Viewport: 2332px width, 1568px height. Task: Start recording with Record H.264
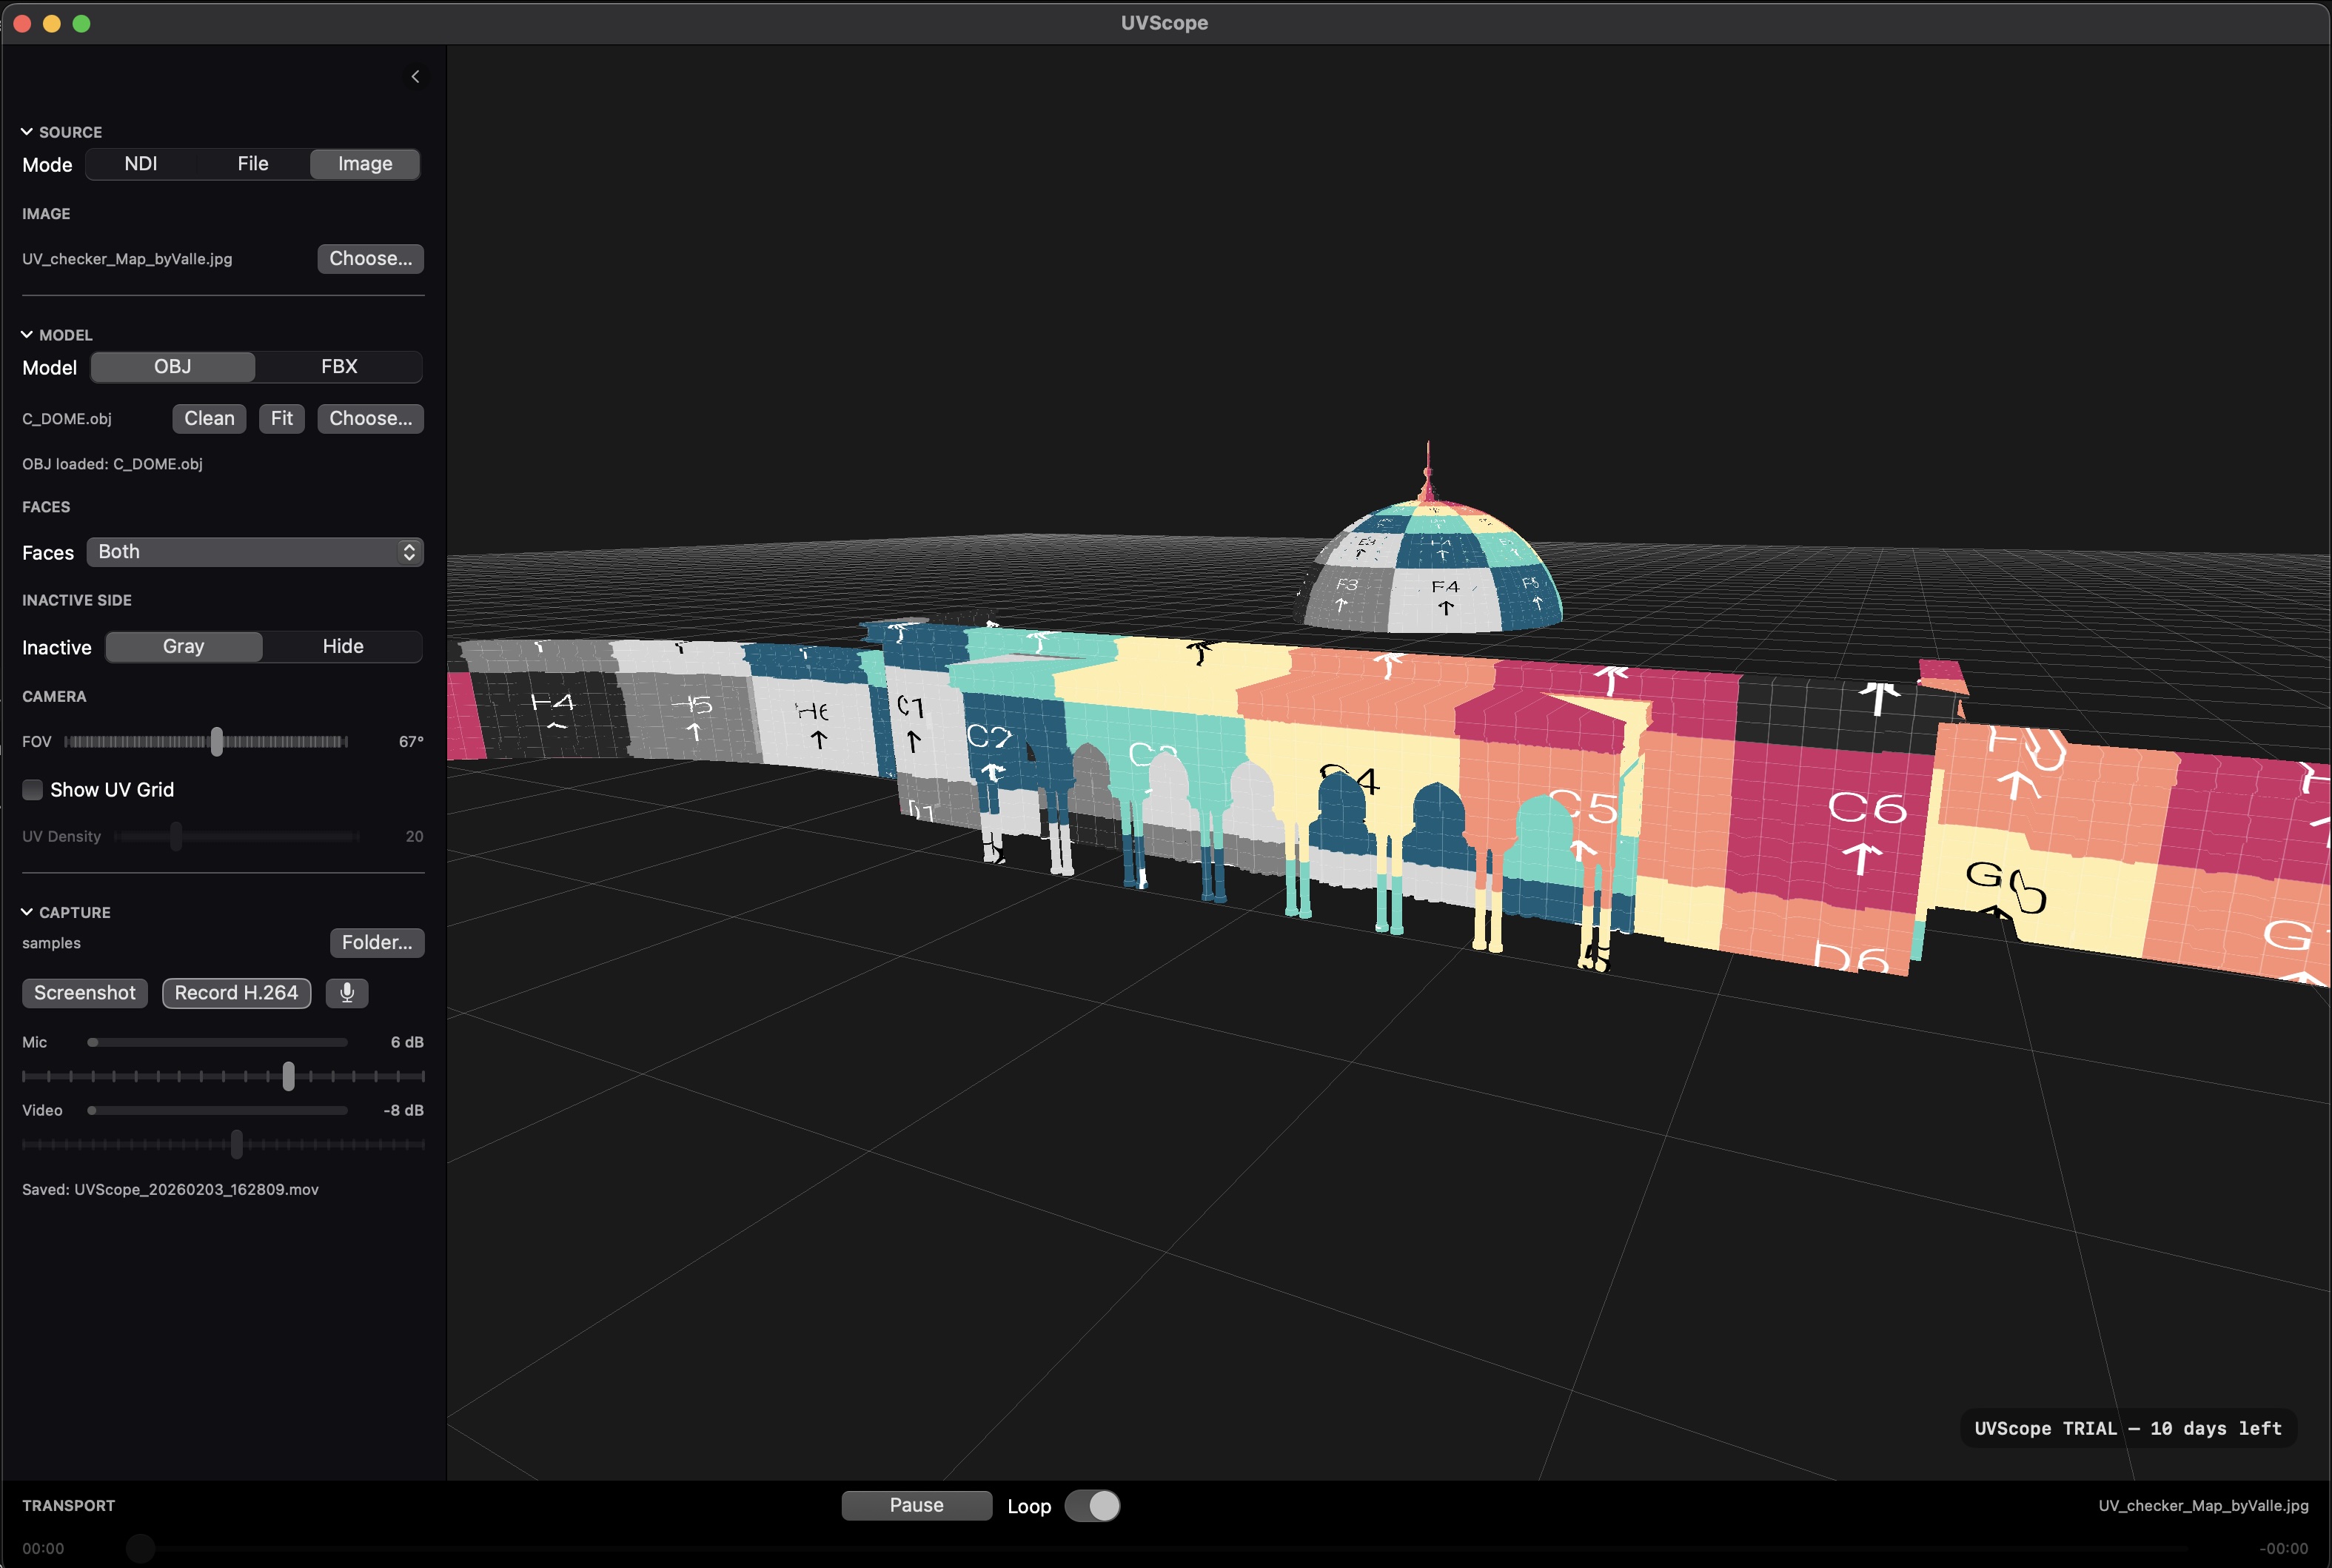pyautogui.click(x=236, y=992)
